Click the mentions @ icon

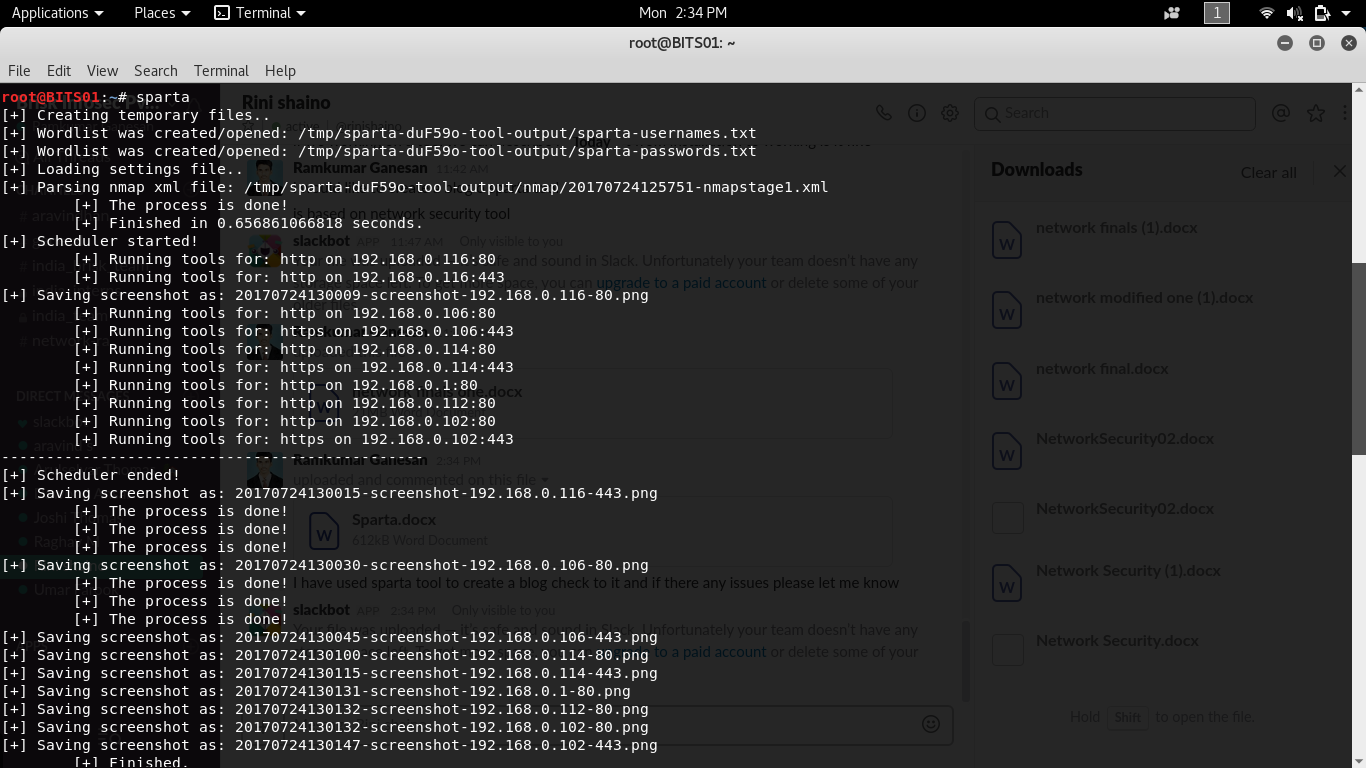tap(1280, 113)
